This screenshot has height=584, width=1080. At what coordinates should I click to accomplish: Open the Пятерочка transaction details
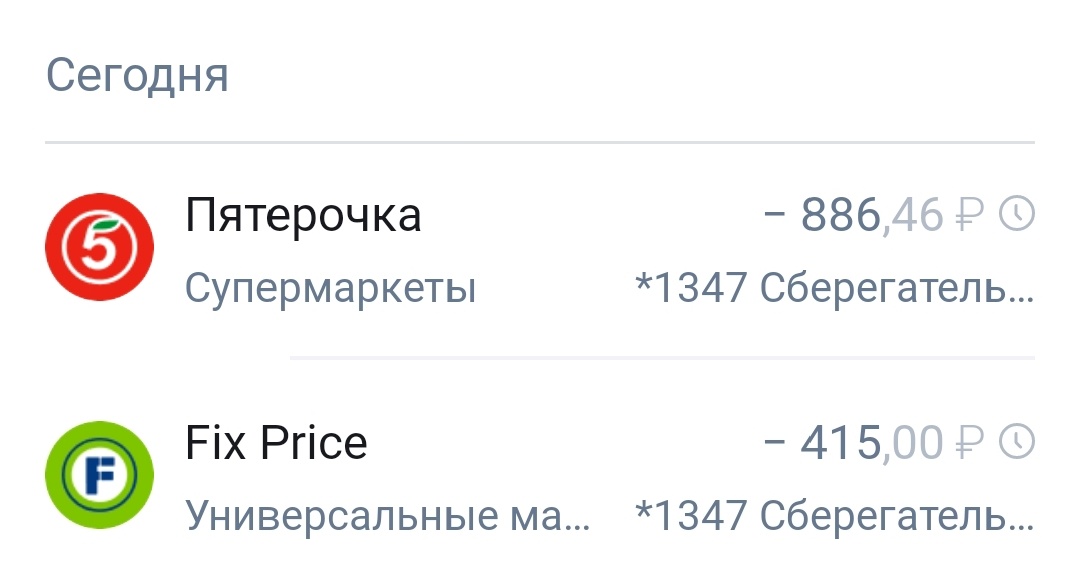(x=540, y=247)
